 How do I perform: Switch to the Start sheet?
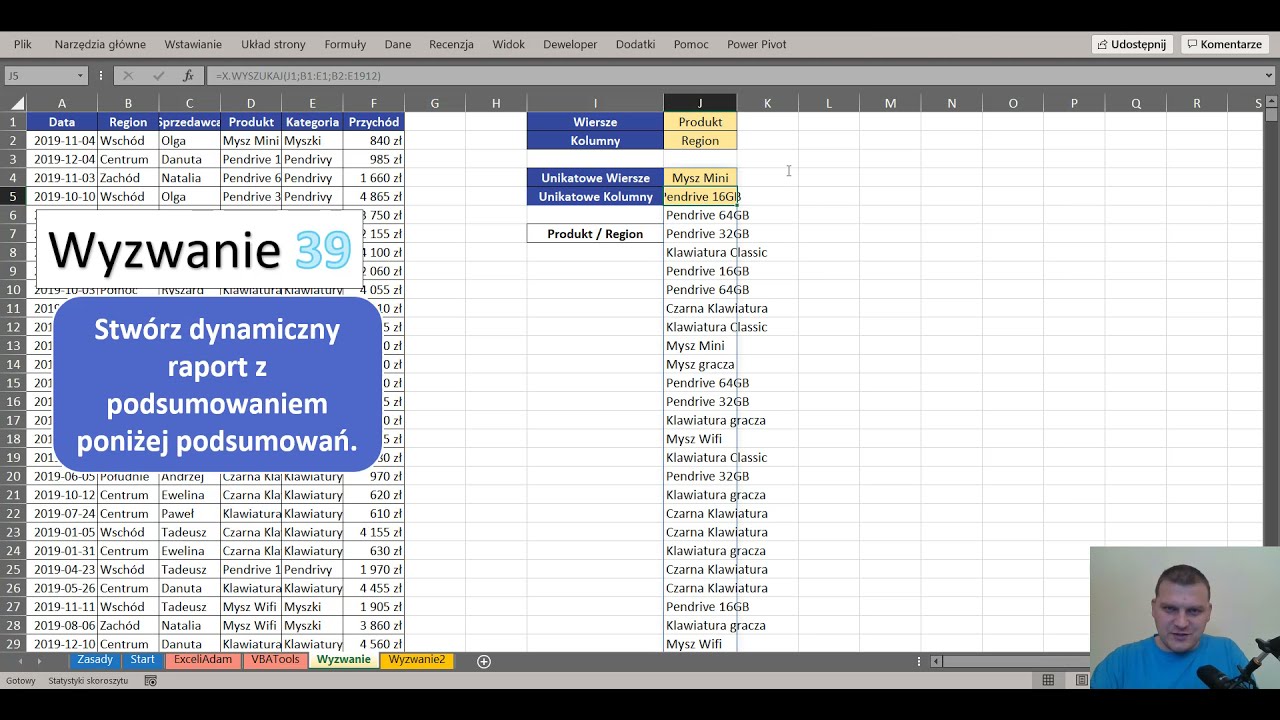142,660
